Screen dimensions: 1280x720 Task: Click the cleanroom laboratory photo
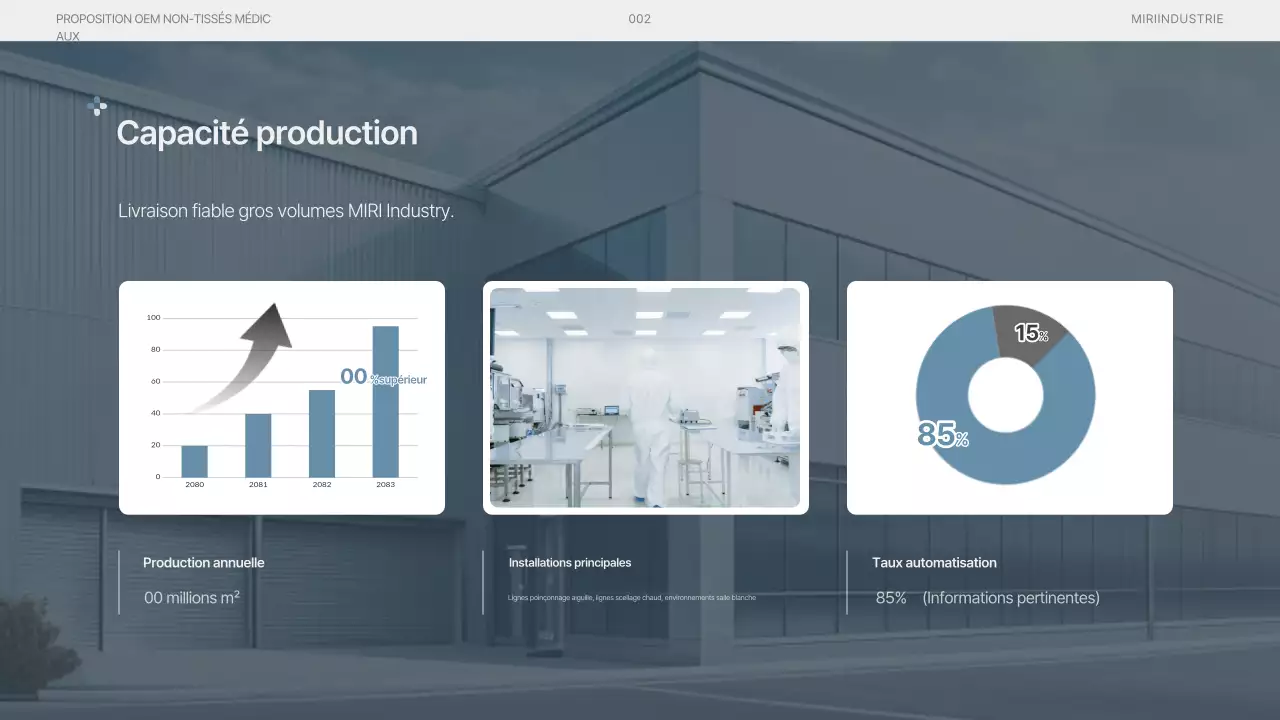click(x=645, y=398)
